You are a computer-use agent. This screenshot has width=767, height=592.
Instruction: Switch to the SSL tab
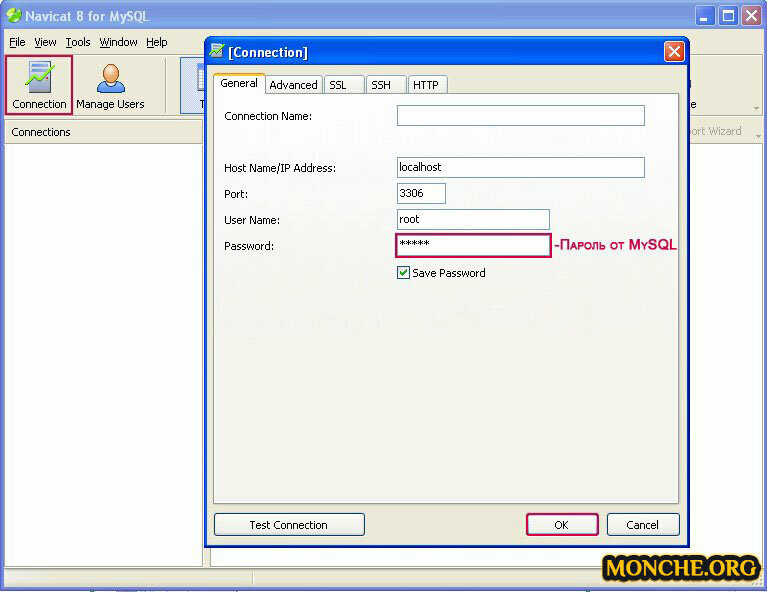coord(338,85)
